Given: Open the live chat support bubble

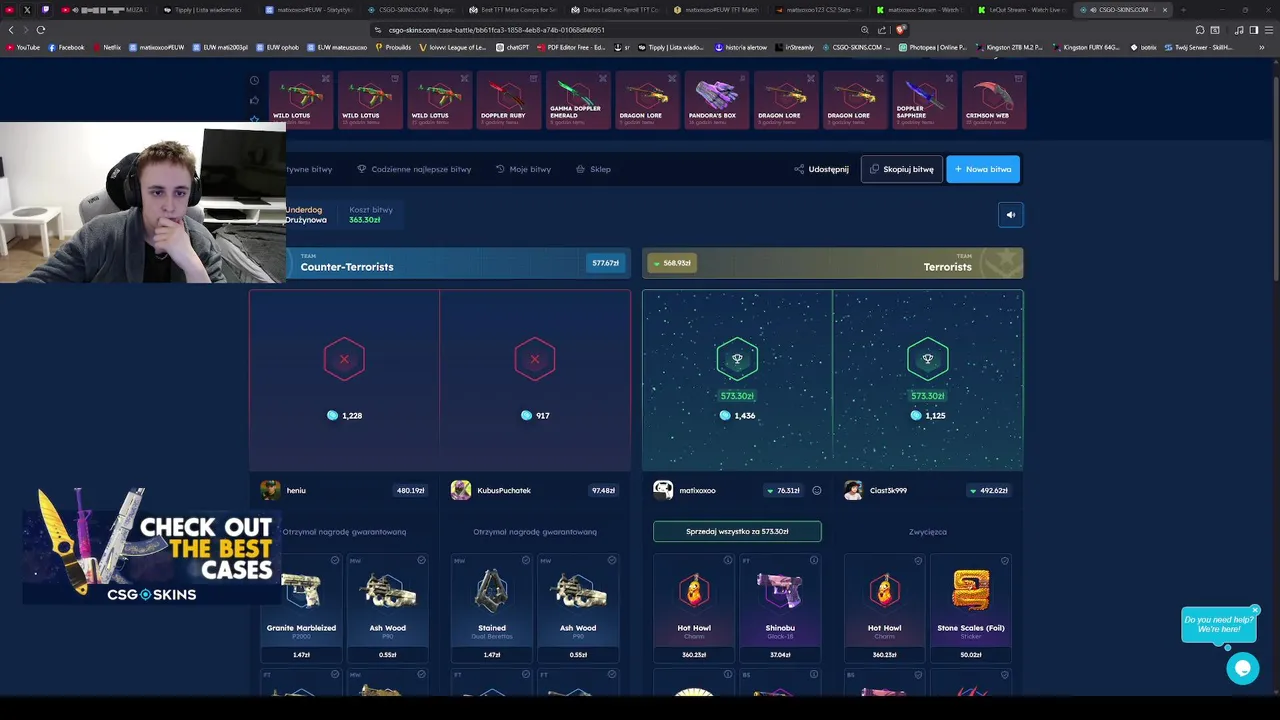Looking at the screenshot, I should (x=1242, y=668).
